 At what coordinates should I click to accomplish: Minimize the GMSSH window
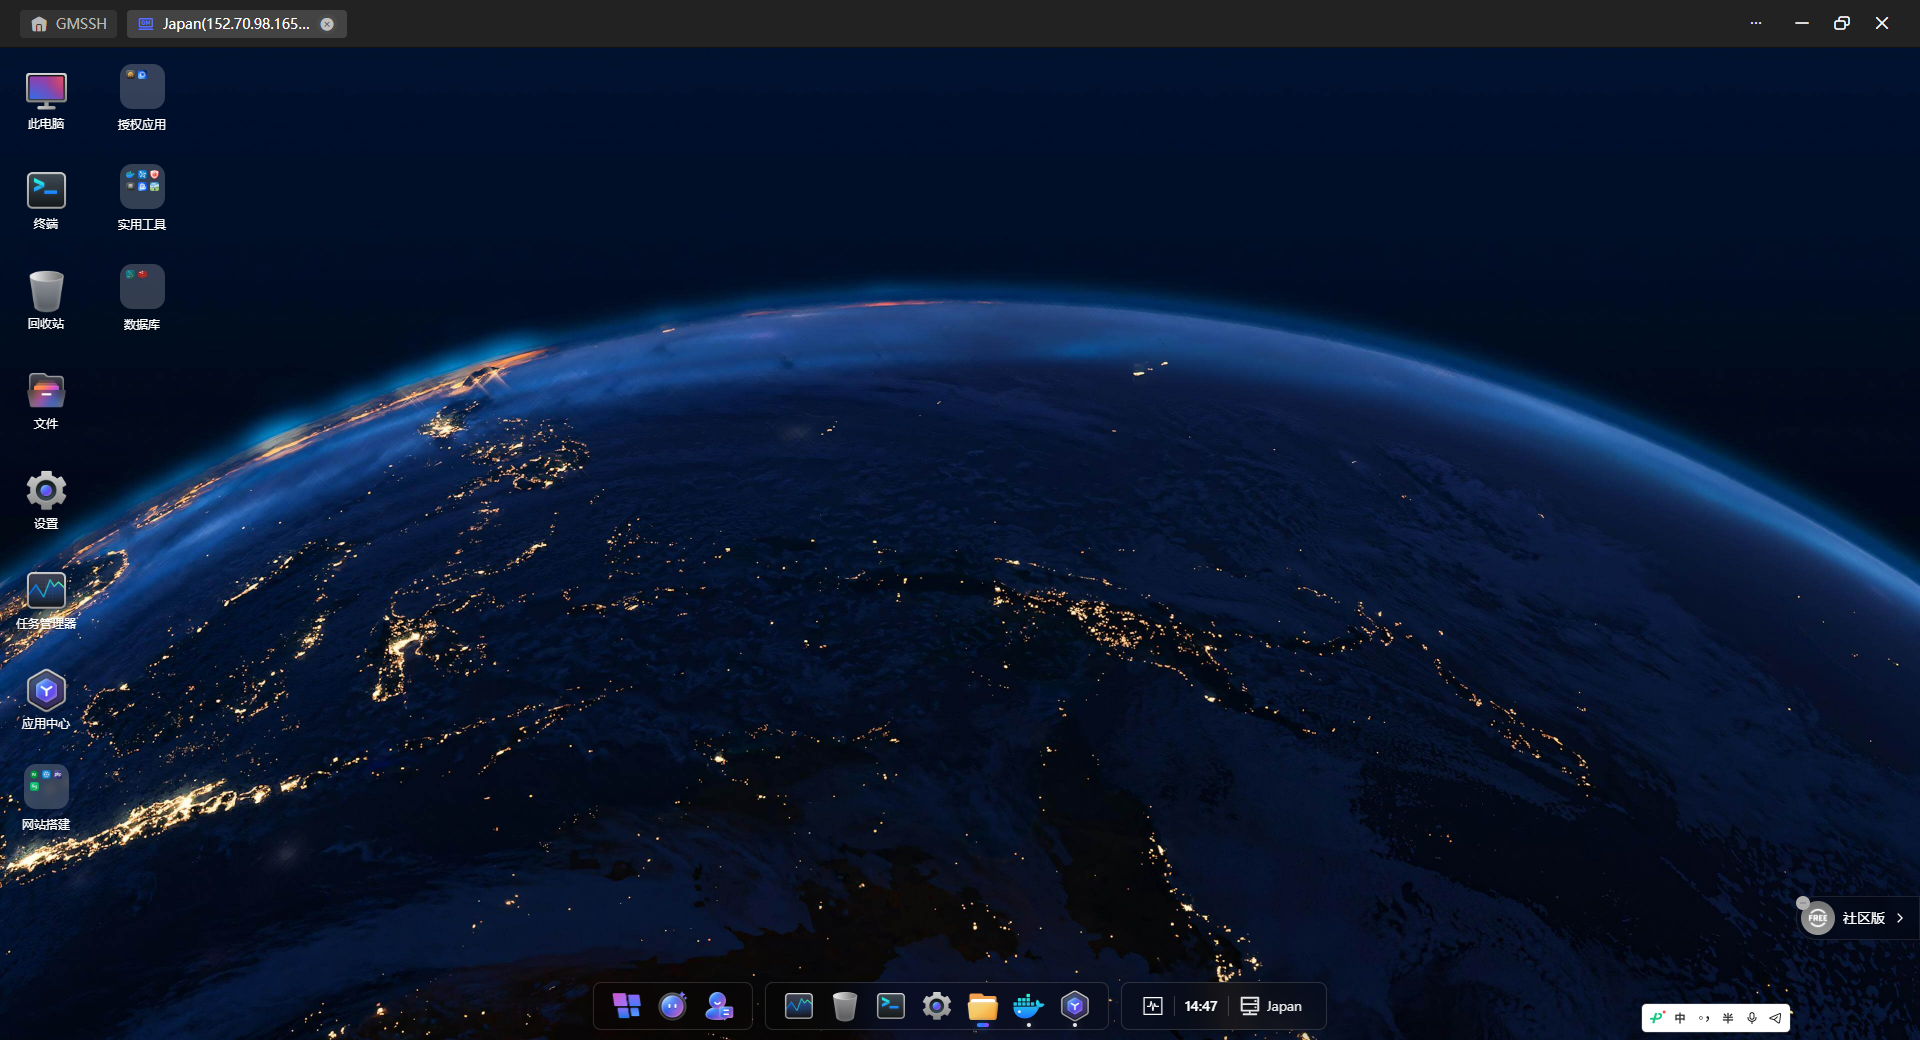[1802, 23]
